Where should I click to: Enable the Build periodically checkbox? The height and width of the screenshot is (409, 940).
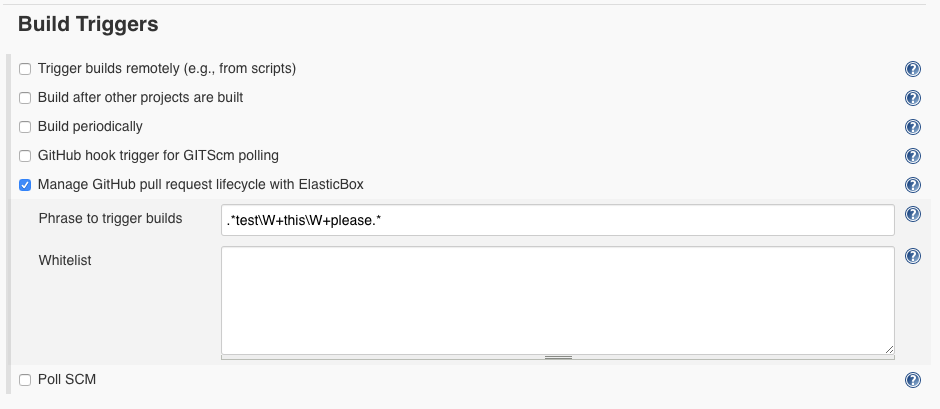[x=25, y=127]
